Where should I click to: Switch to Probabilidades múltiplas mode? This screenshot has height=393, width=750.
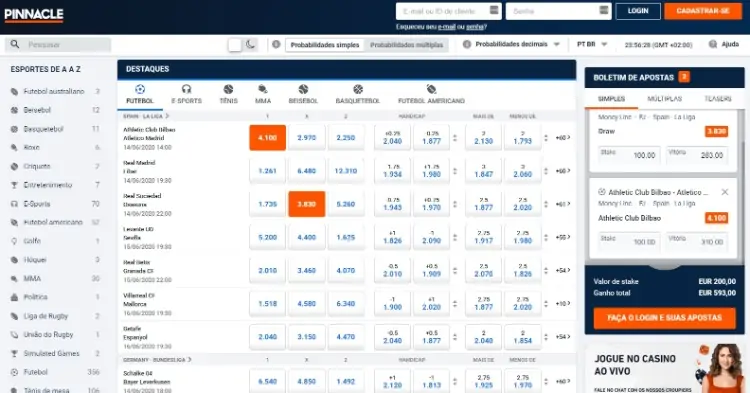pyautogui.click(x=406, y=45)
